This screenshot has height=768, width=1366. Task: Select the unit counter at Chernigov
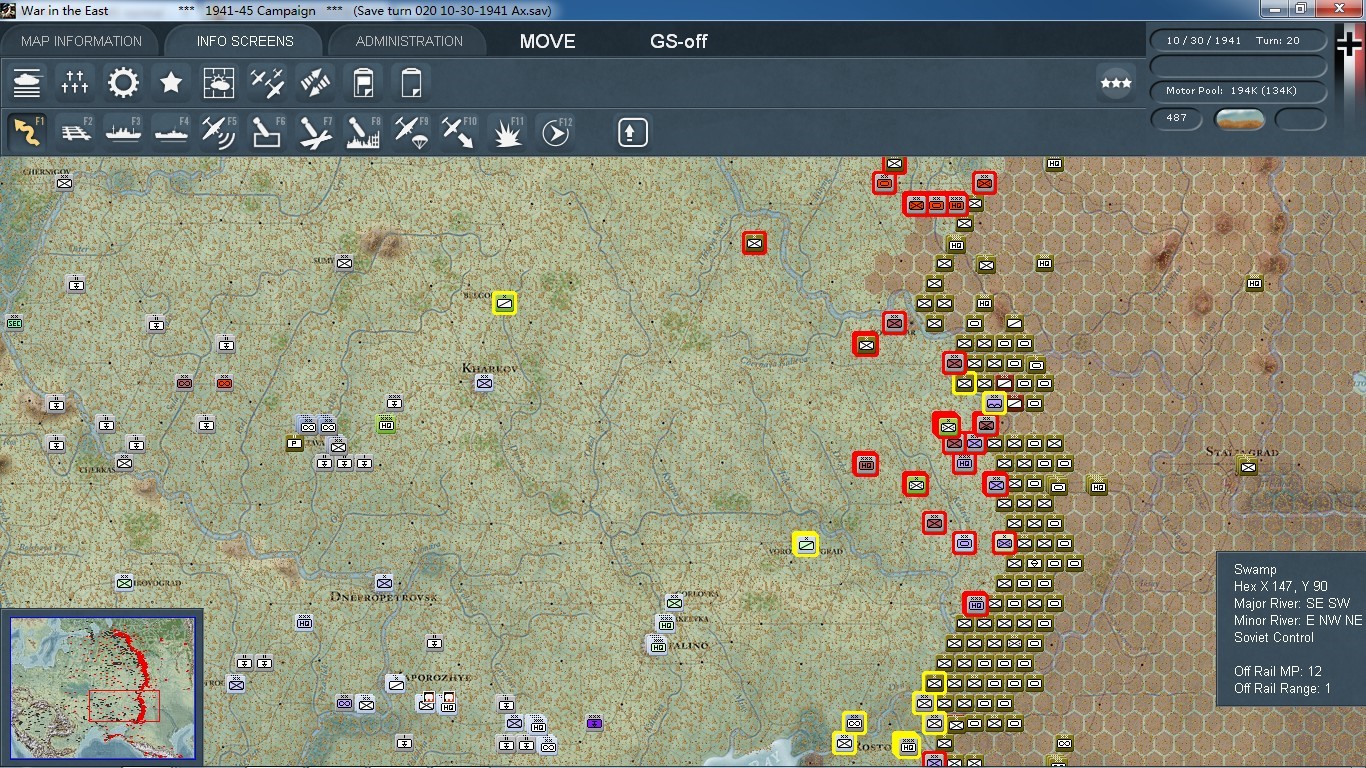[65, 182]
